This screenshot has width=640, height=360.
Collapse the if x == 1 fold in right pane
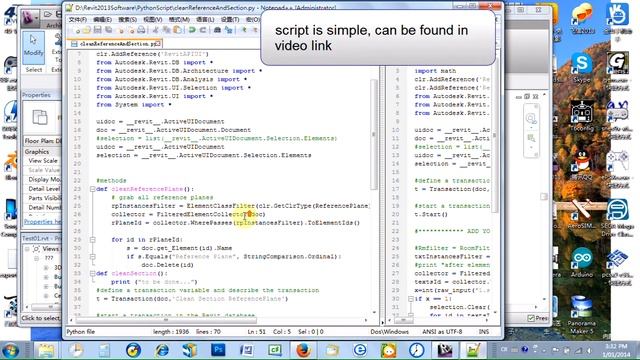pyautogui.click(x=411, y=299)
